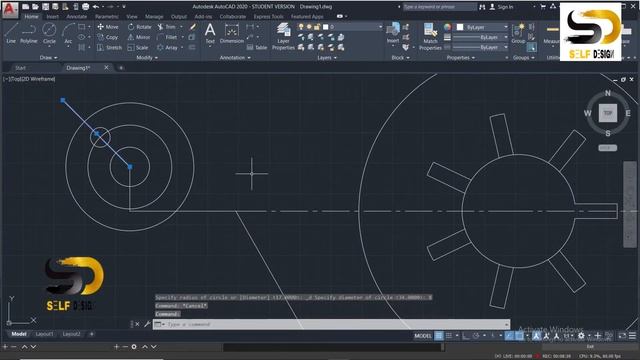Toggle clean screen icon in status bar
This screenshot has height=360, width=640.
[622, 336]
